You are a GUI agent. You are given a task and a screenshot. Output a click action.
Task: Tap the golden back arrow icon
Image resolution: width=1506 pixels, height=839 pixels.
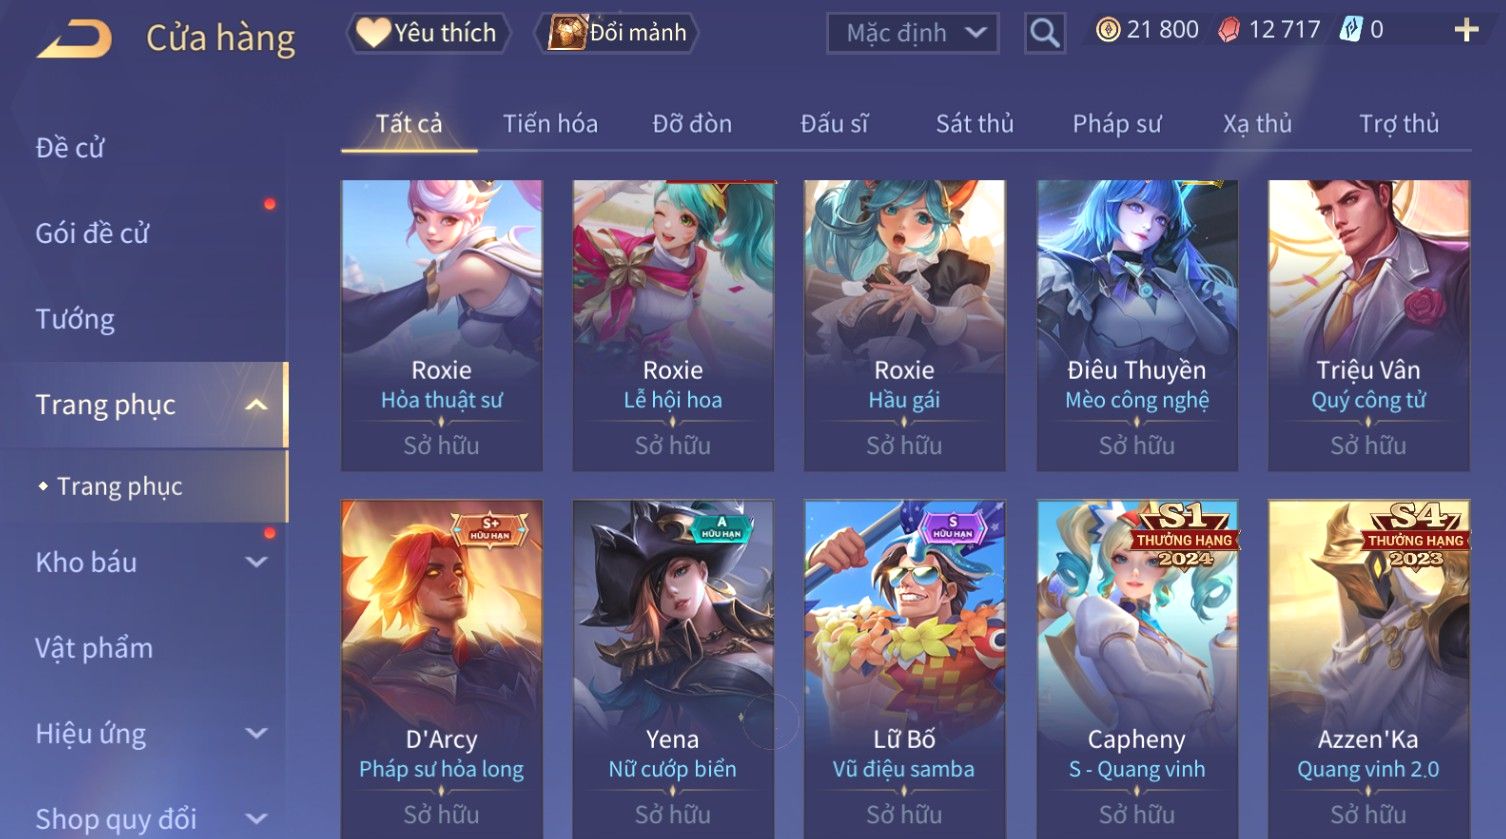point(74,39)
